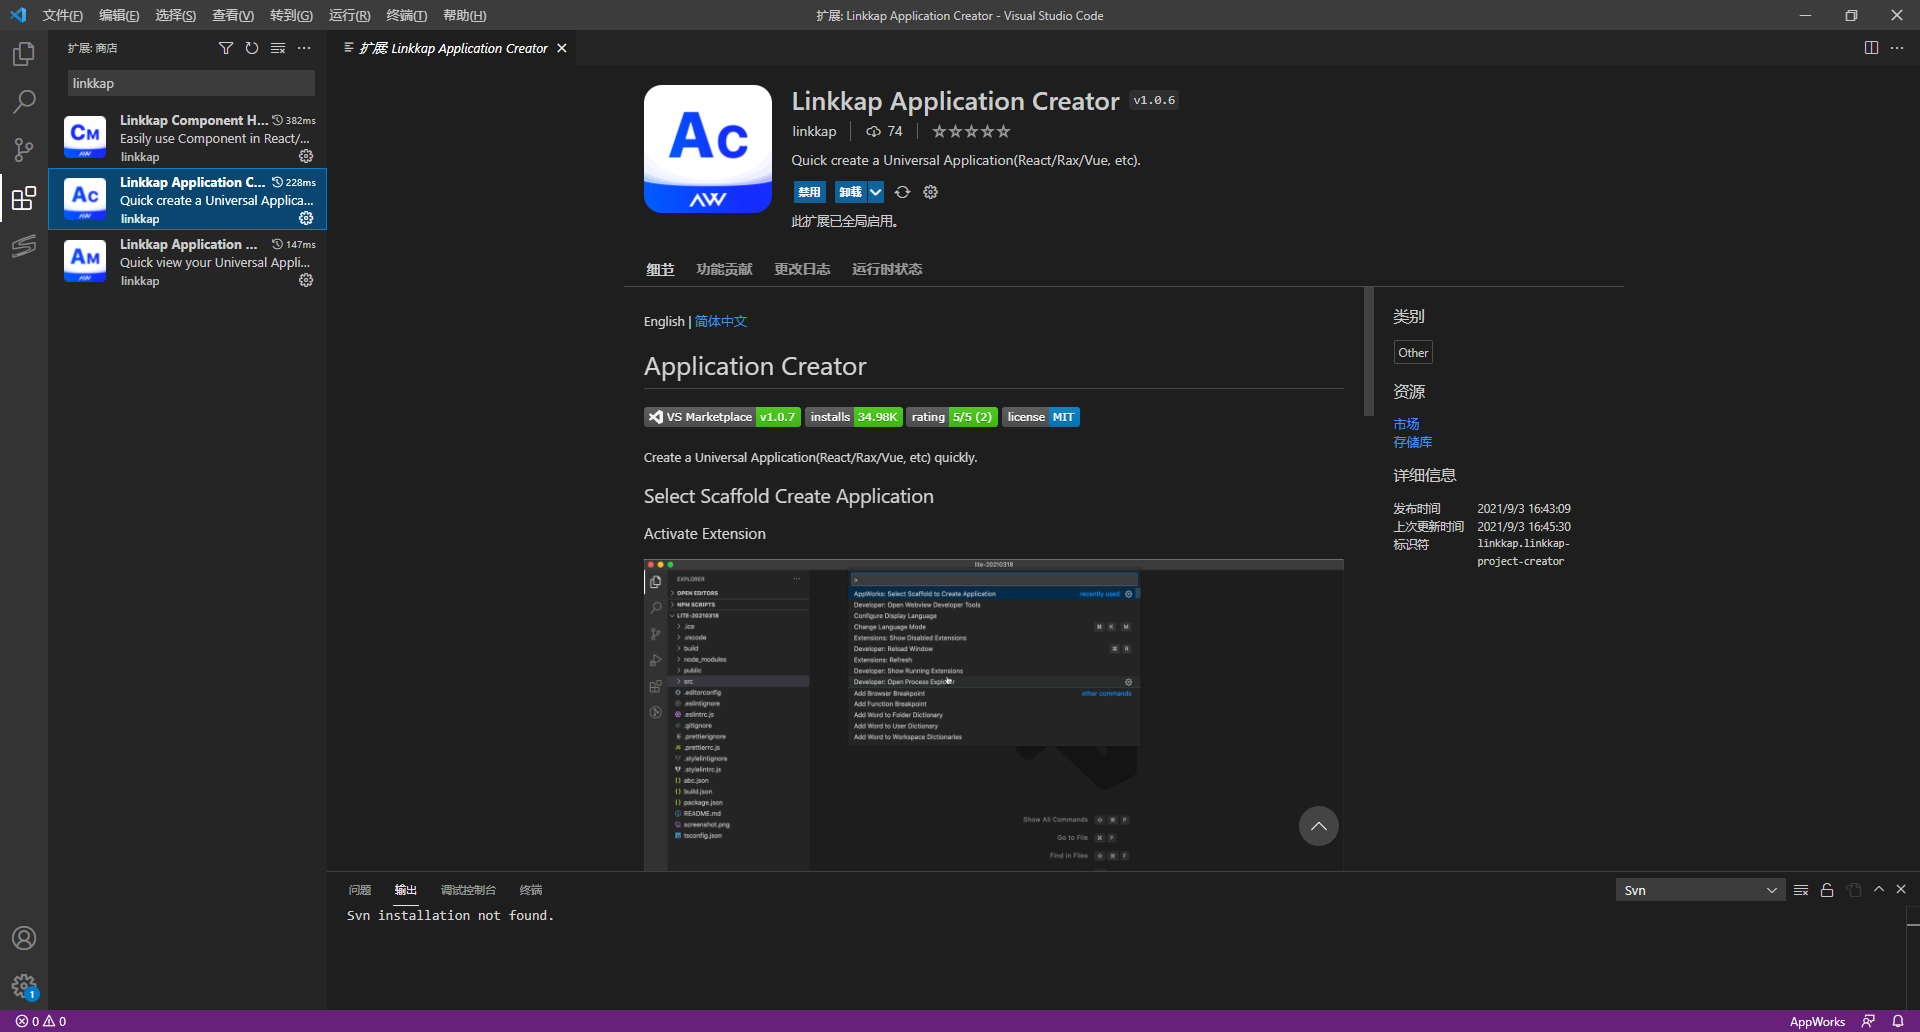Open the 转到(G) menu
Image resolution: width=1920 pixels, height=1032 pixels.
[291, 15]
